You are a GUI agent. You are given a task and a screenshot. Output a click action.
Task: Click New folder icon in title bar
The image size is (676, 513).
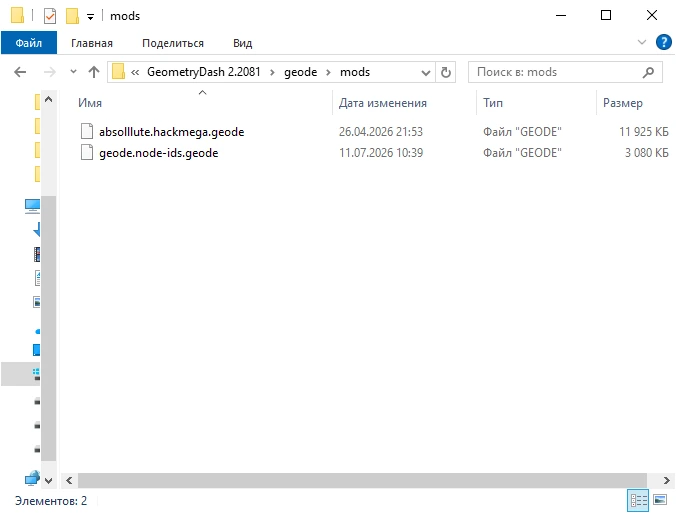(72, 16)
